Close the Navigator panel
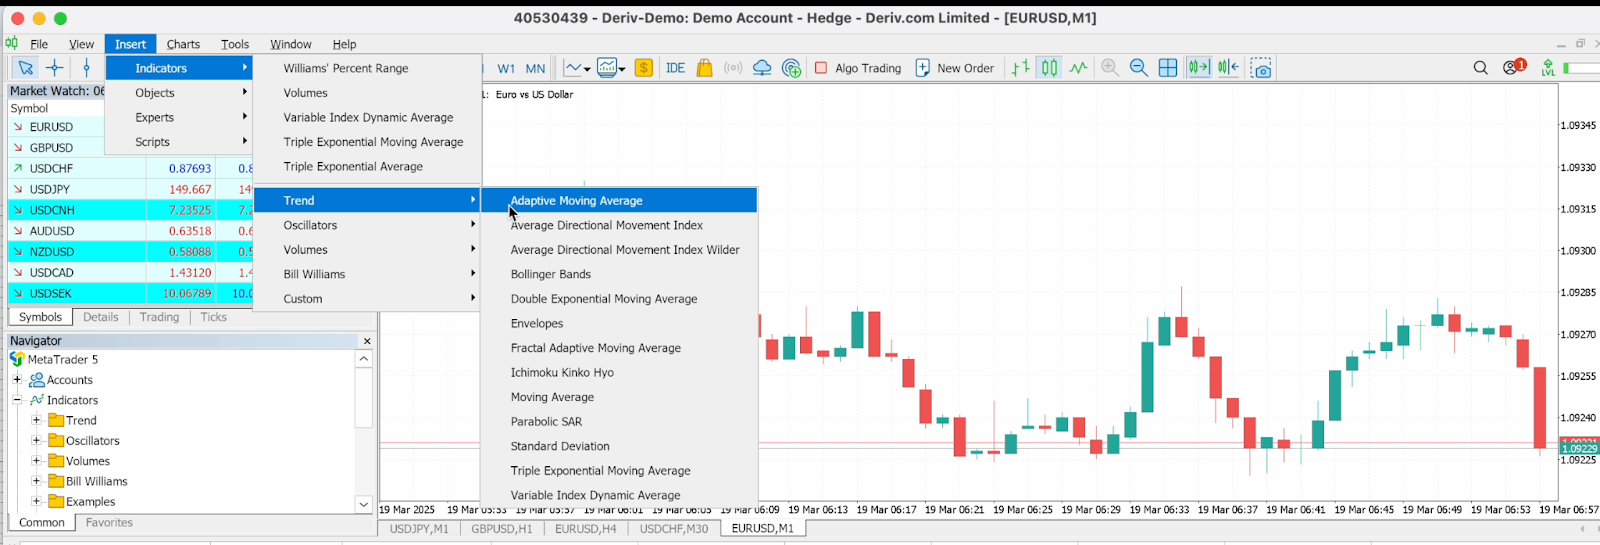 tap(367, 341)
